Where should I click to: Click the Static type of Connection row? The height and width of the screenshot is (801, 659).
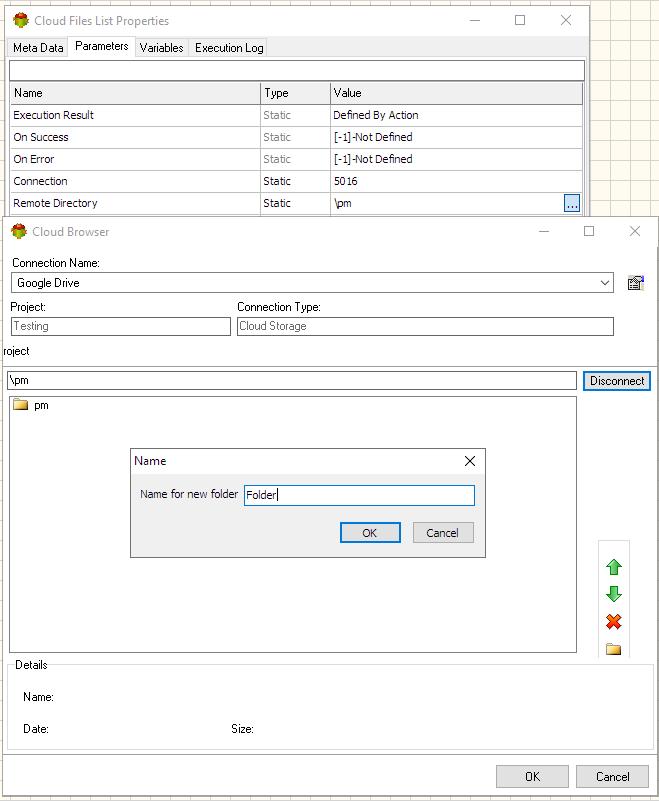[277, 181]
